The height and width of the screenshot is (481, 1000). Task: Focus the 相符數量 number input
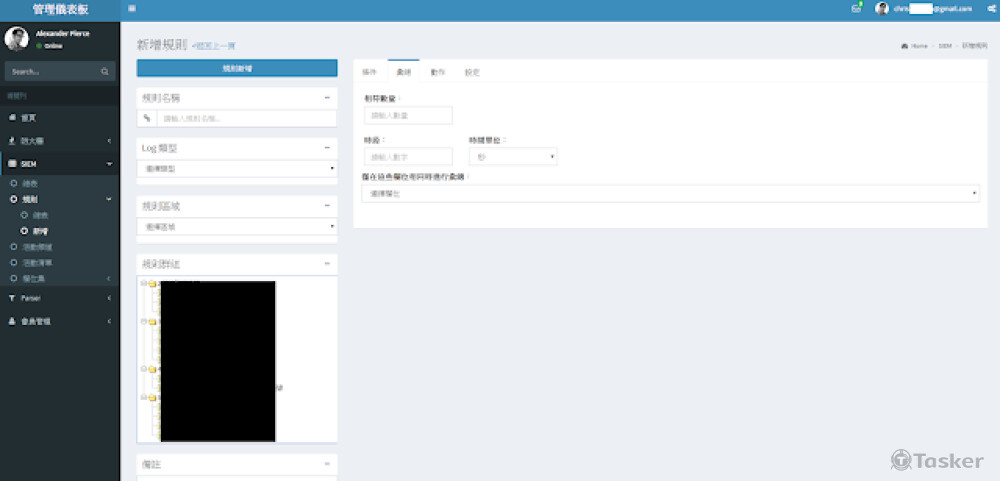tap(408, 115)
